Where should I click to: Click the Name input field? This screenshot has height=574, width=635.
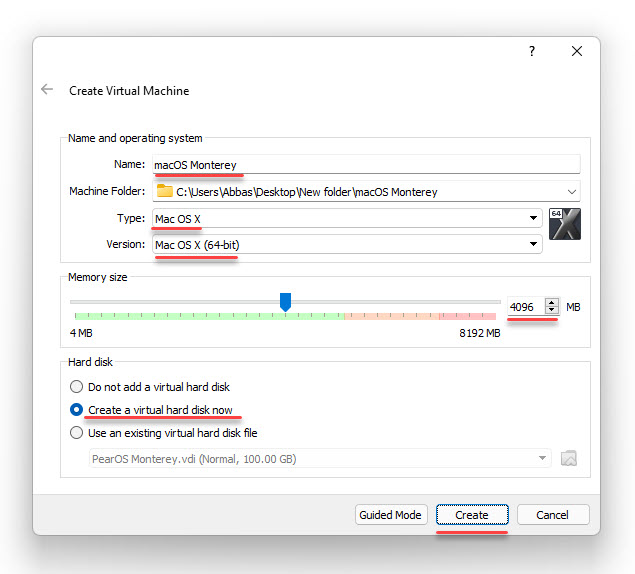coord(366,164)
